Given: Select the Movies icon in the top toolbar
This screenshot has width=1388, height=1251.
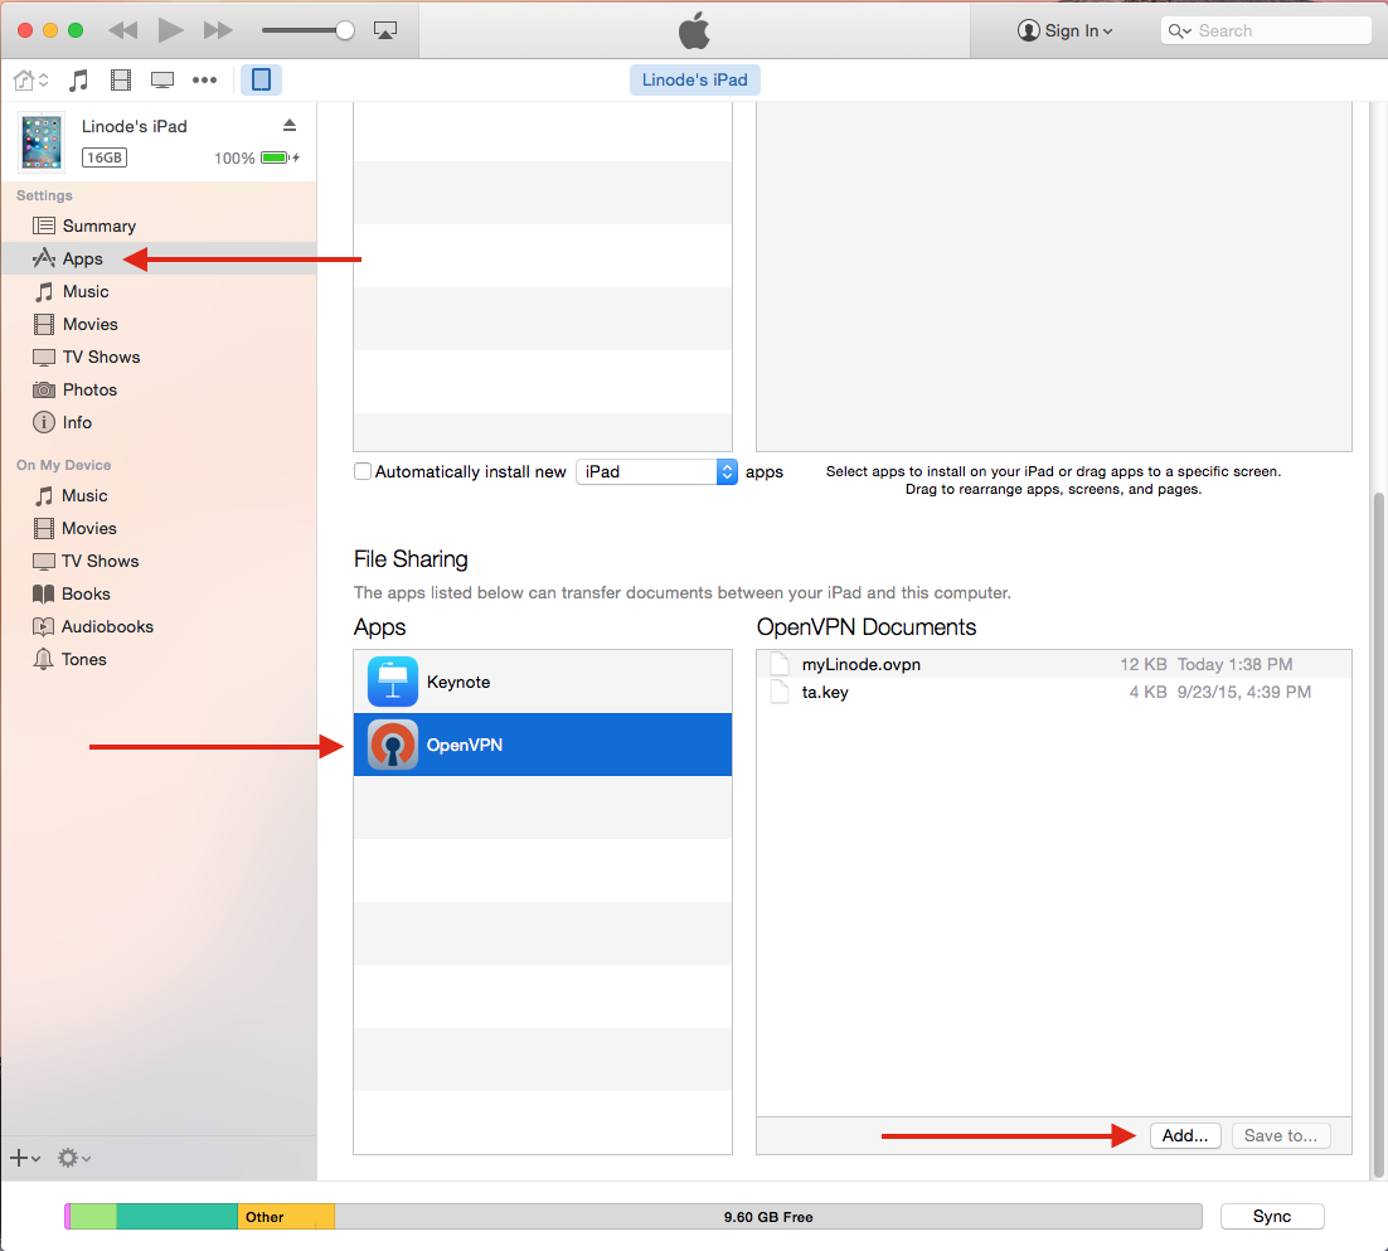Looking at the screenshot, I should pos(120,80).
